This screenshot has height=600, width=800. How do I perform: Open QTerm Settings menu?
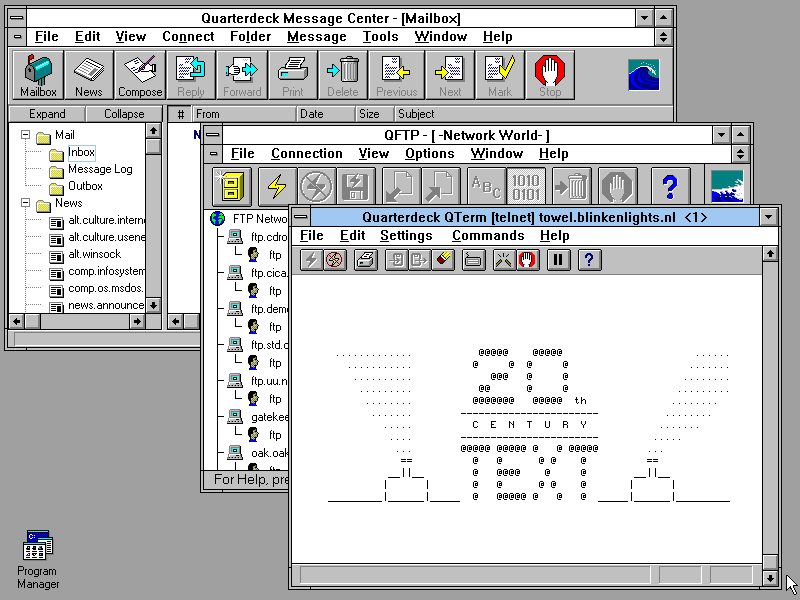(x=406, y=236)
